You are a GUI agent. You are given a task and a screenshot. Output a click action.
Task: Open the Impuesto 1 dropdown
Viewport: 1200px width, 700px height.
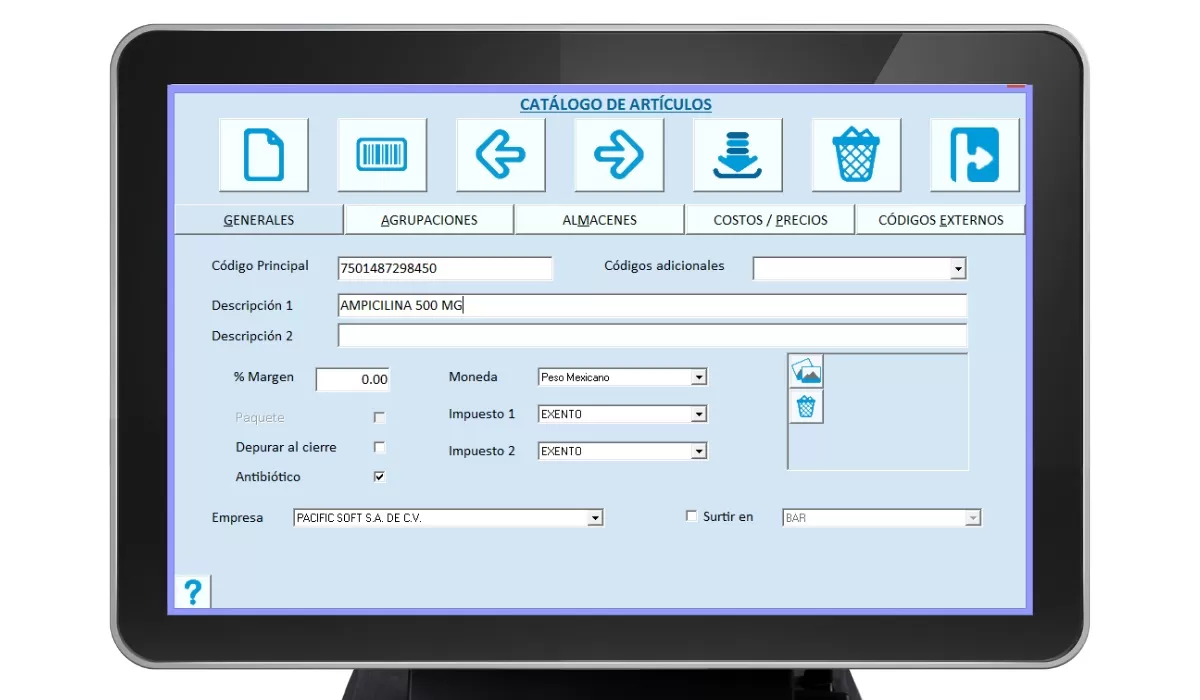[x=699, y=414]
